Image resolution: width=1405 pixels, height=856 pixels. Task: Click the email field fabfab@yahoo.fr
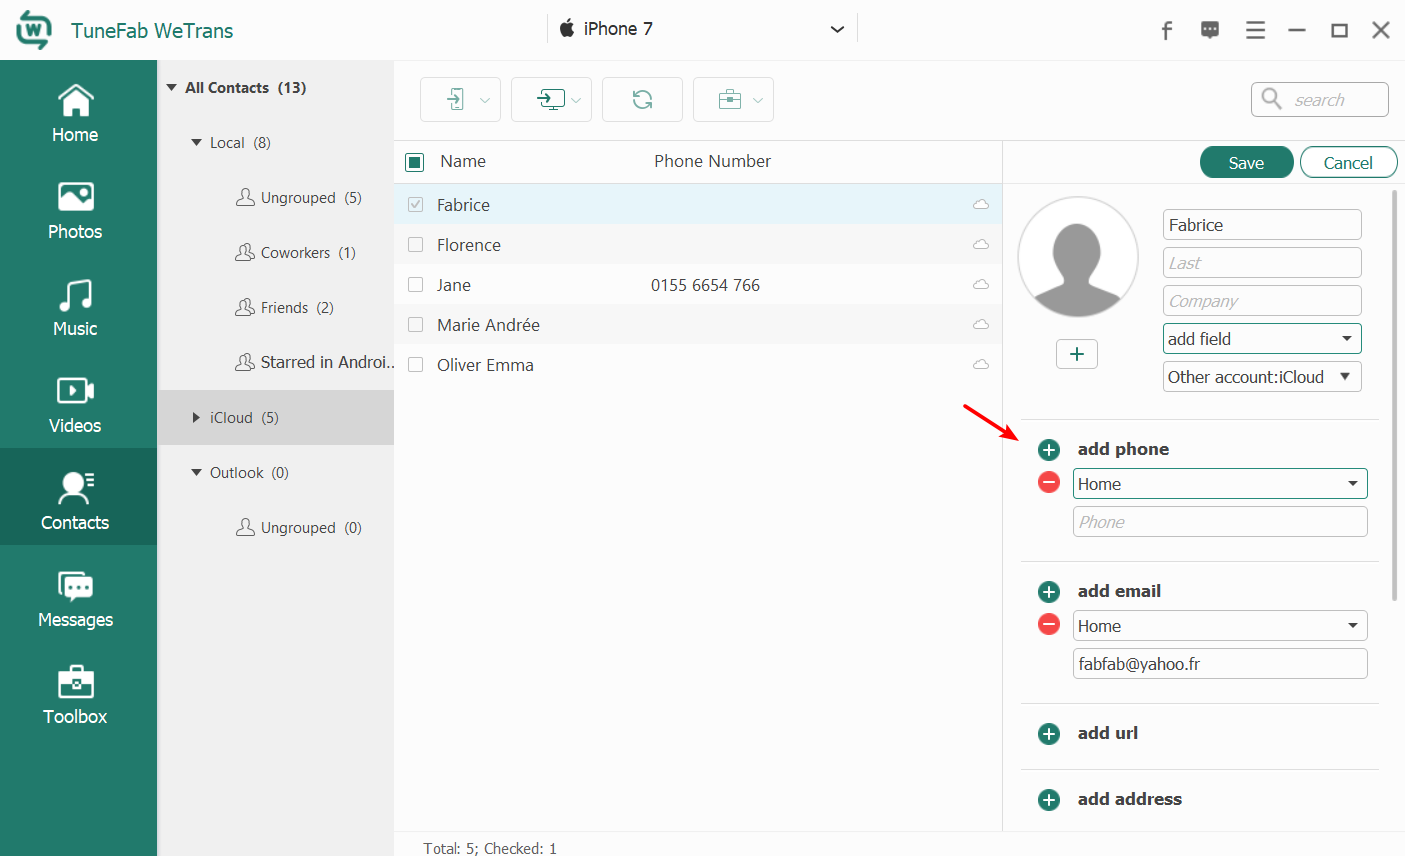pos(1220,664)
